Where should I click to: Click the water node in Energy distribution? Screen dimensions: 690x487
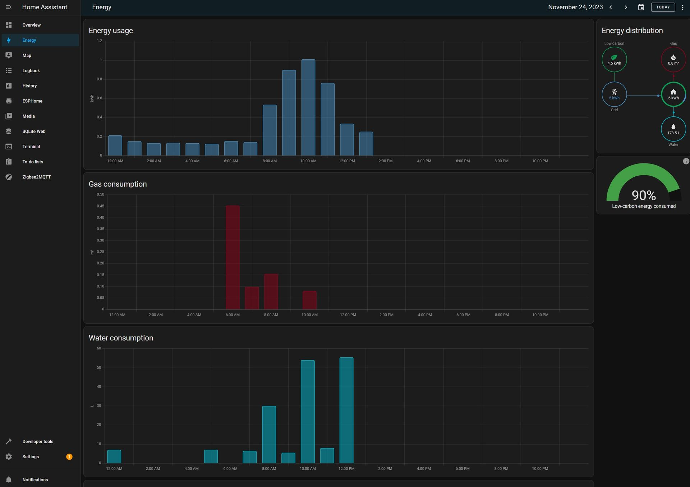[x=673, y=129]
